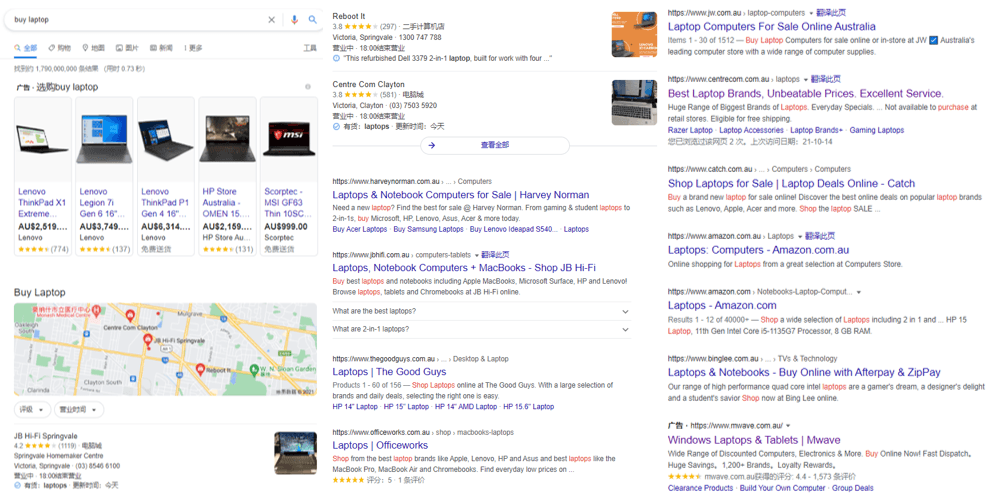The width and height of the screenshot is (988, 499).
Task: Open the Reboot It orange store photo
Action: coord(634,35)
